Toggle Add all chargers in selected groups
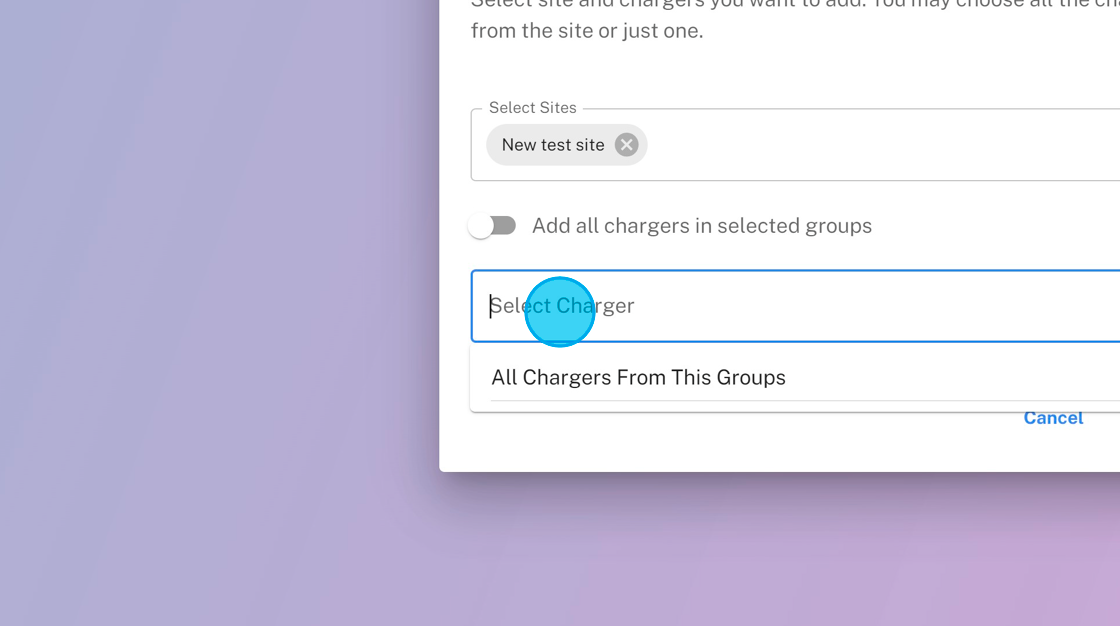Screen dimensions: 1120x626 click(492, 226)
